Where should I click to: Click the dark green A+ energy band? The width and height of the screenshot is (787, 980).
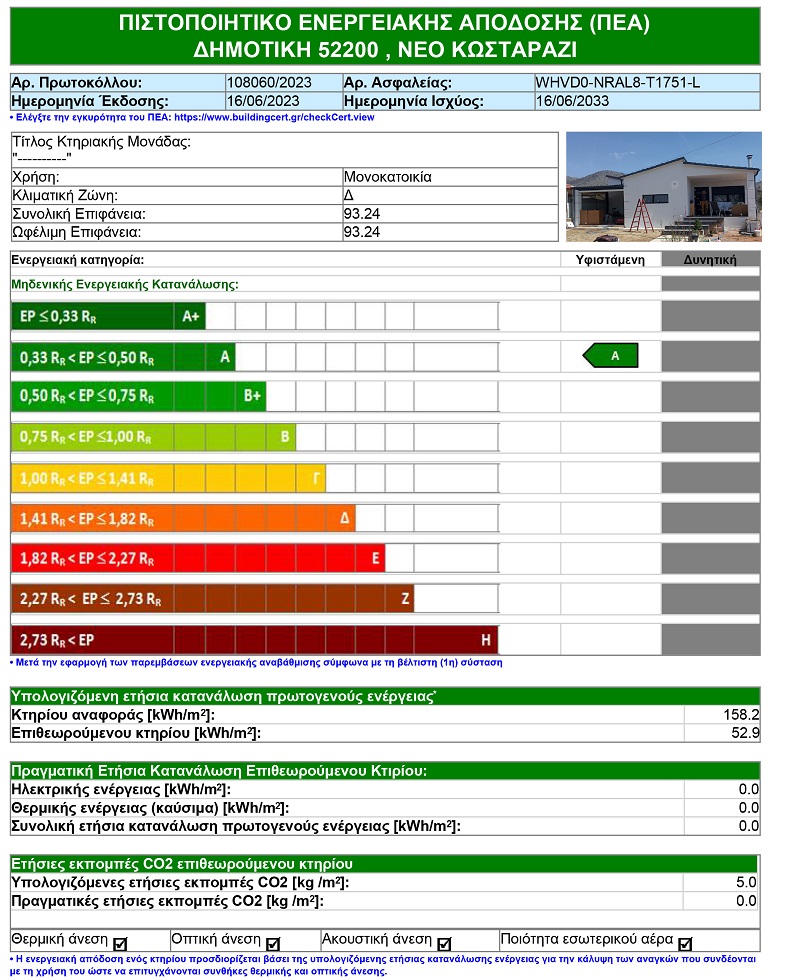(x=108, y=317)
